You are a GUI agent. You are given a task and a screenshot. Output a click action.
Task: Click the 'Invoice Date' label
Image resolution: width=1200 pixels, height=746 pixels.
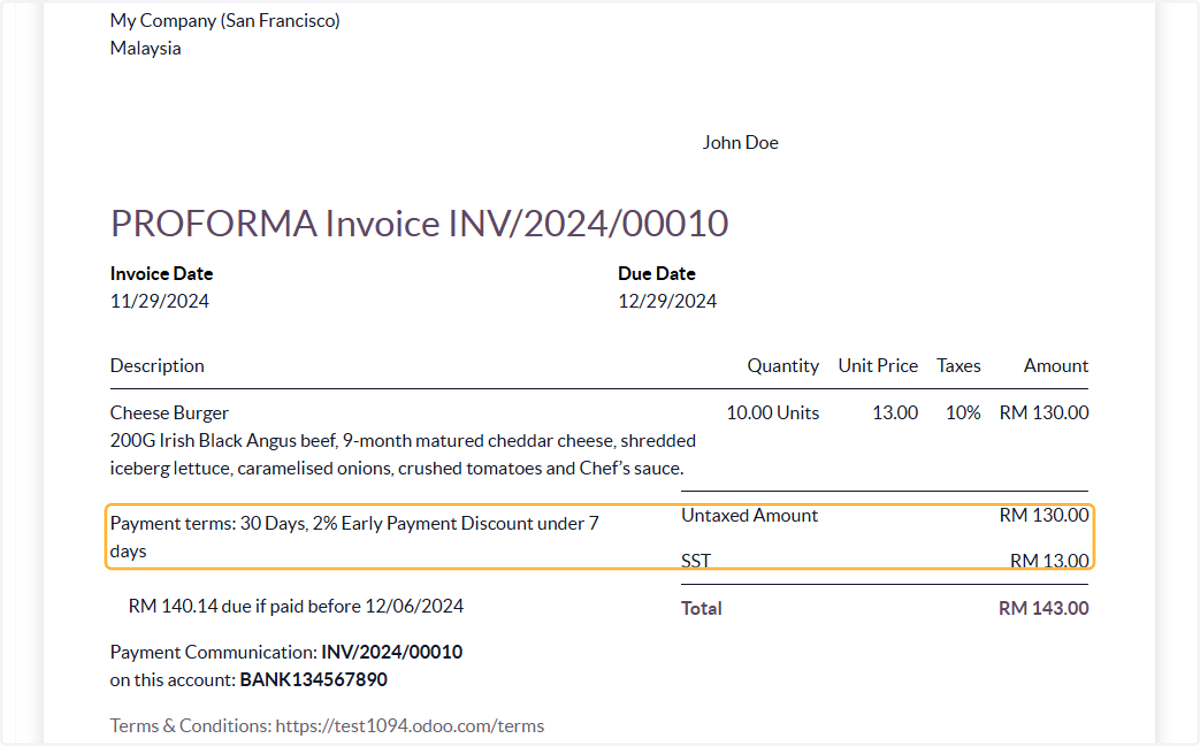[161, 273]
